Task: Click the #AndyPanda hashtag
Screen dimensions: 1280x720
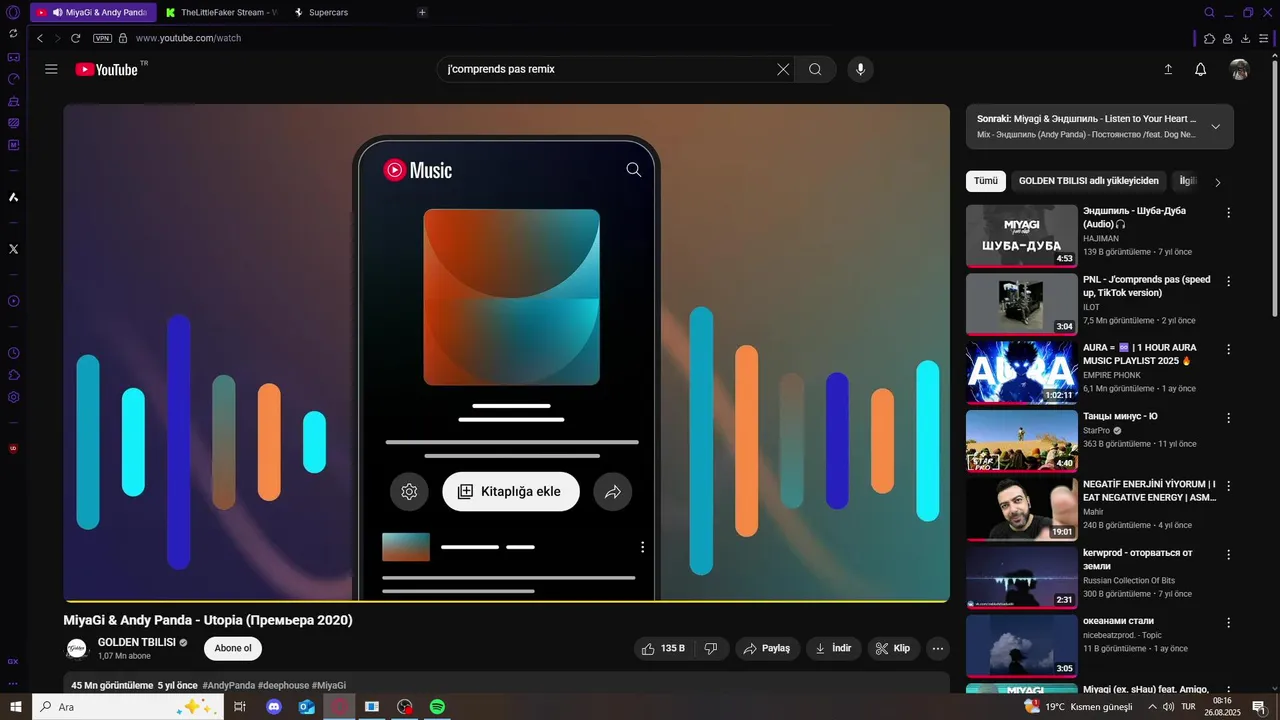Action: [x=228, y=685]
